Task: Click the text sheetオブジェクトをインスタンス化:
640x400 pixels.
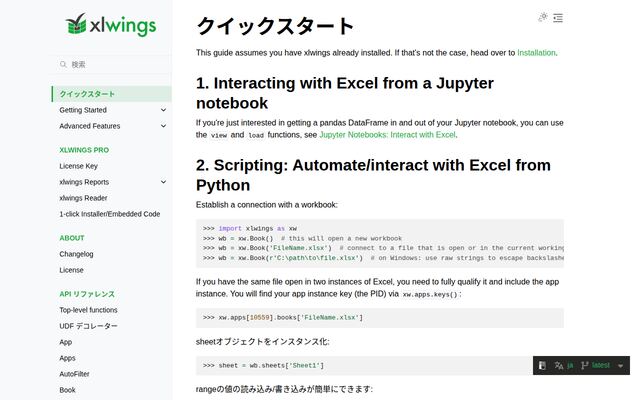Action: [x=262, y=342]
